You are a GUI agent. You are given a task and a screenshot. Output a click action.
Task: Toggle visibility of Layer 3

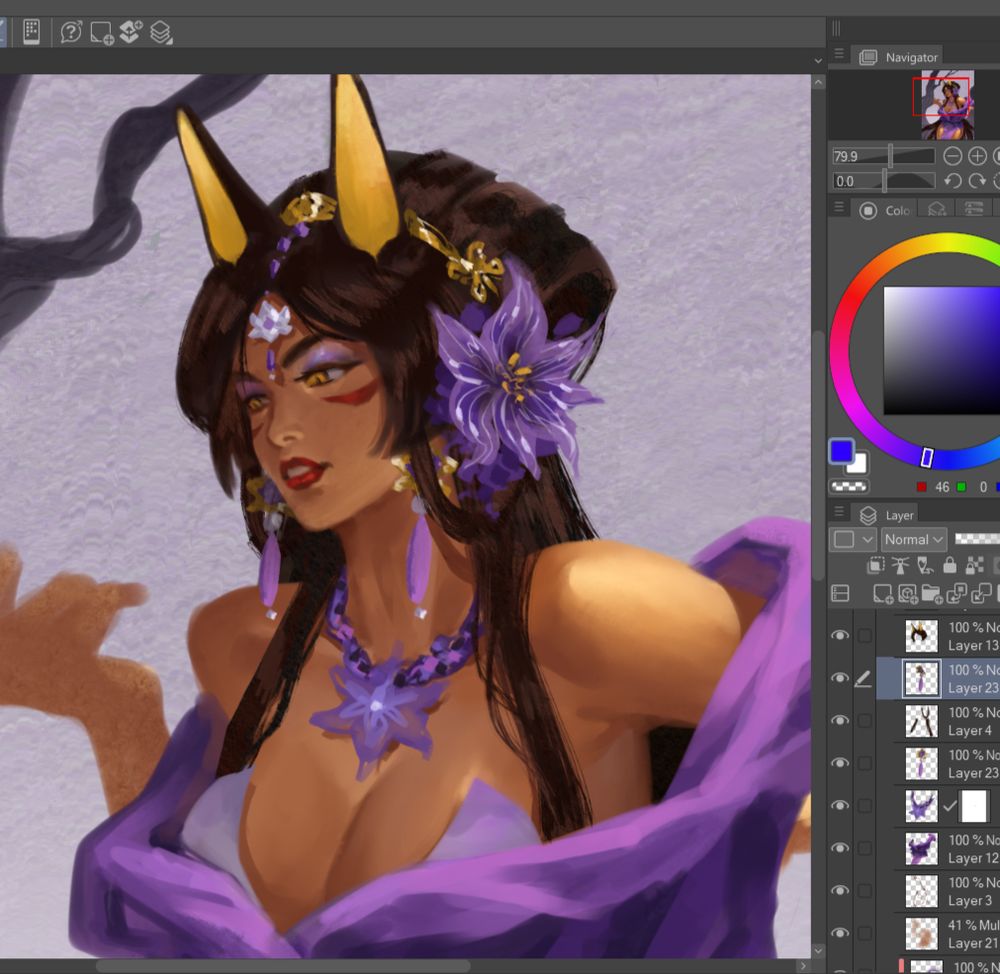(841, 890)
